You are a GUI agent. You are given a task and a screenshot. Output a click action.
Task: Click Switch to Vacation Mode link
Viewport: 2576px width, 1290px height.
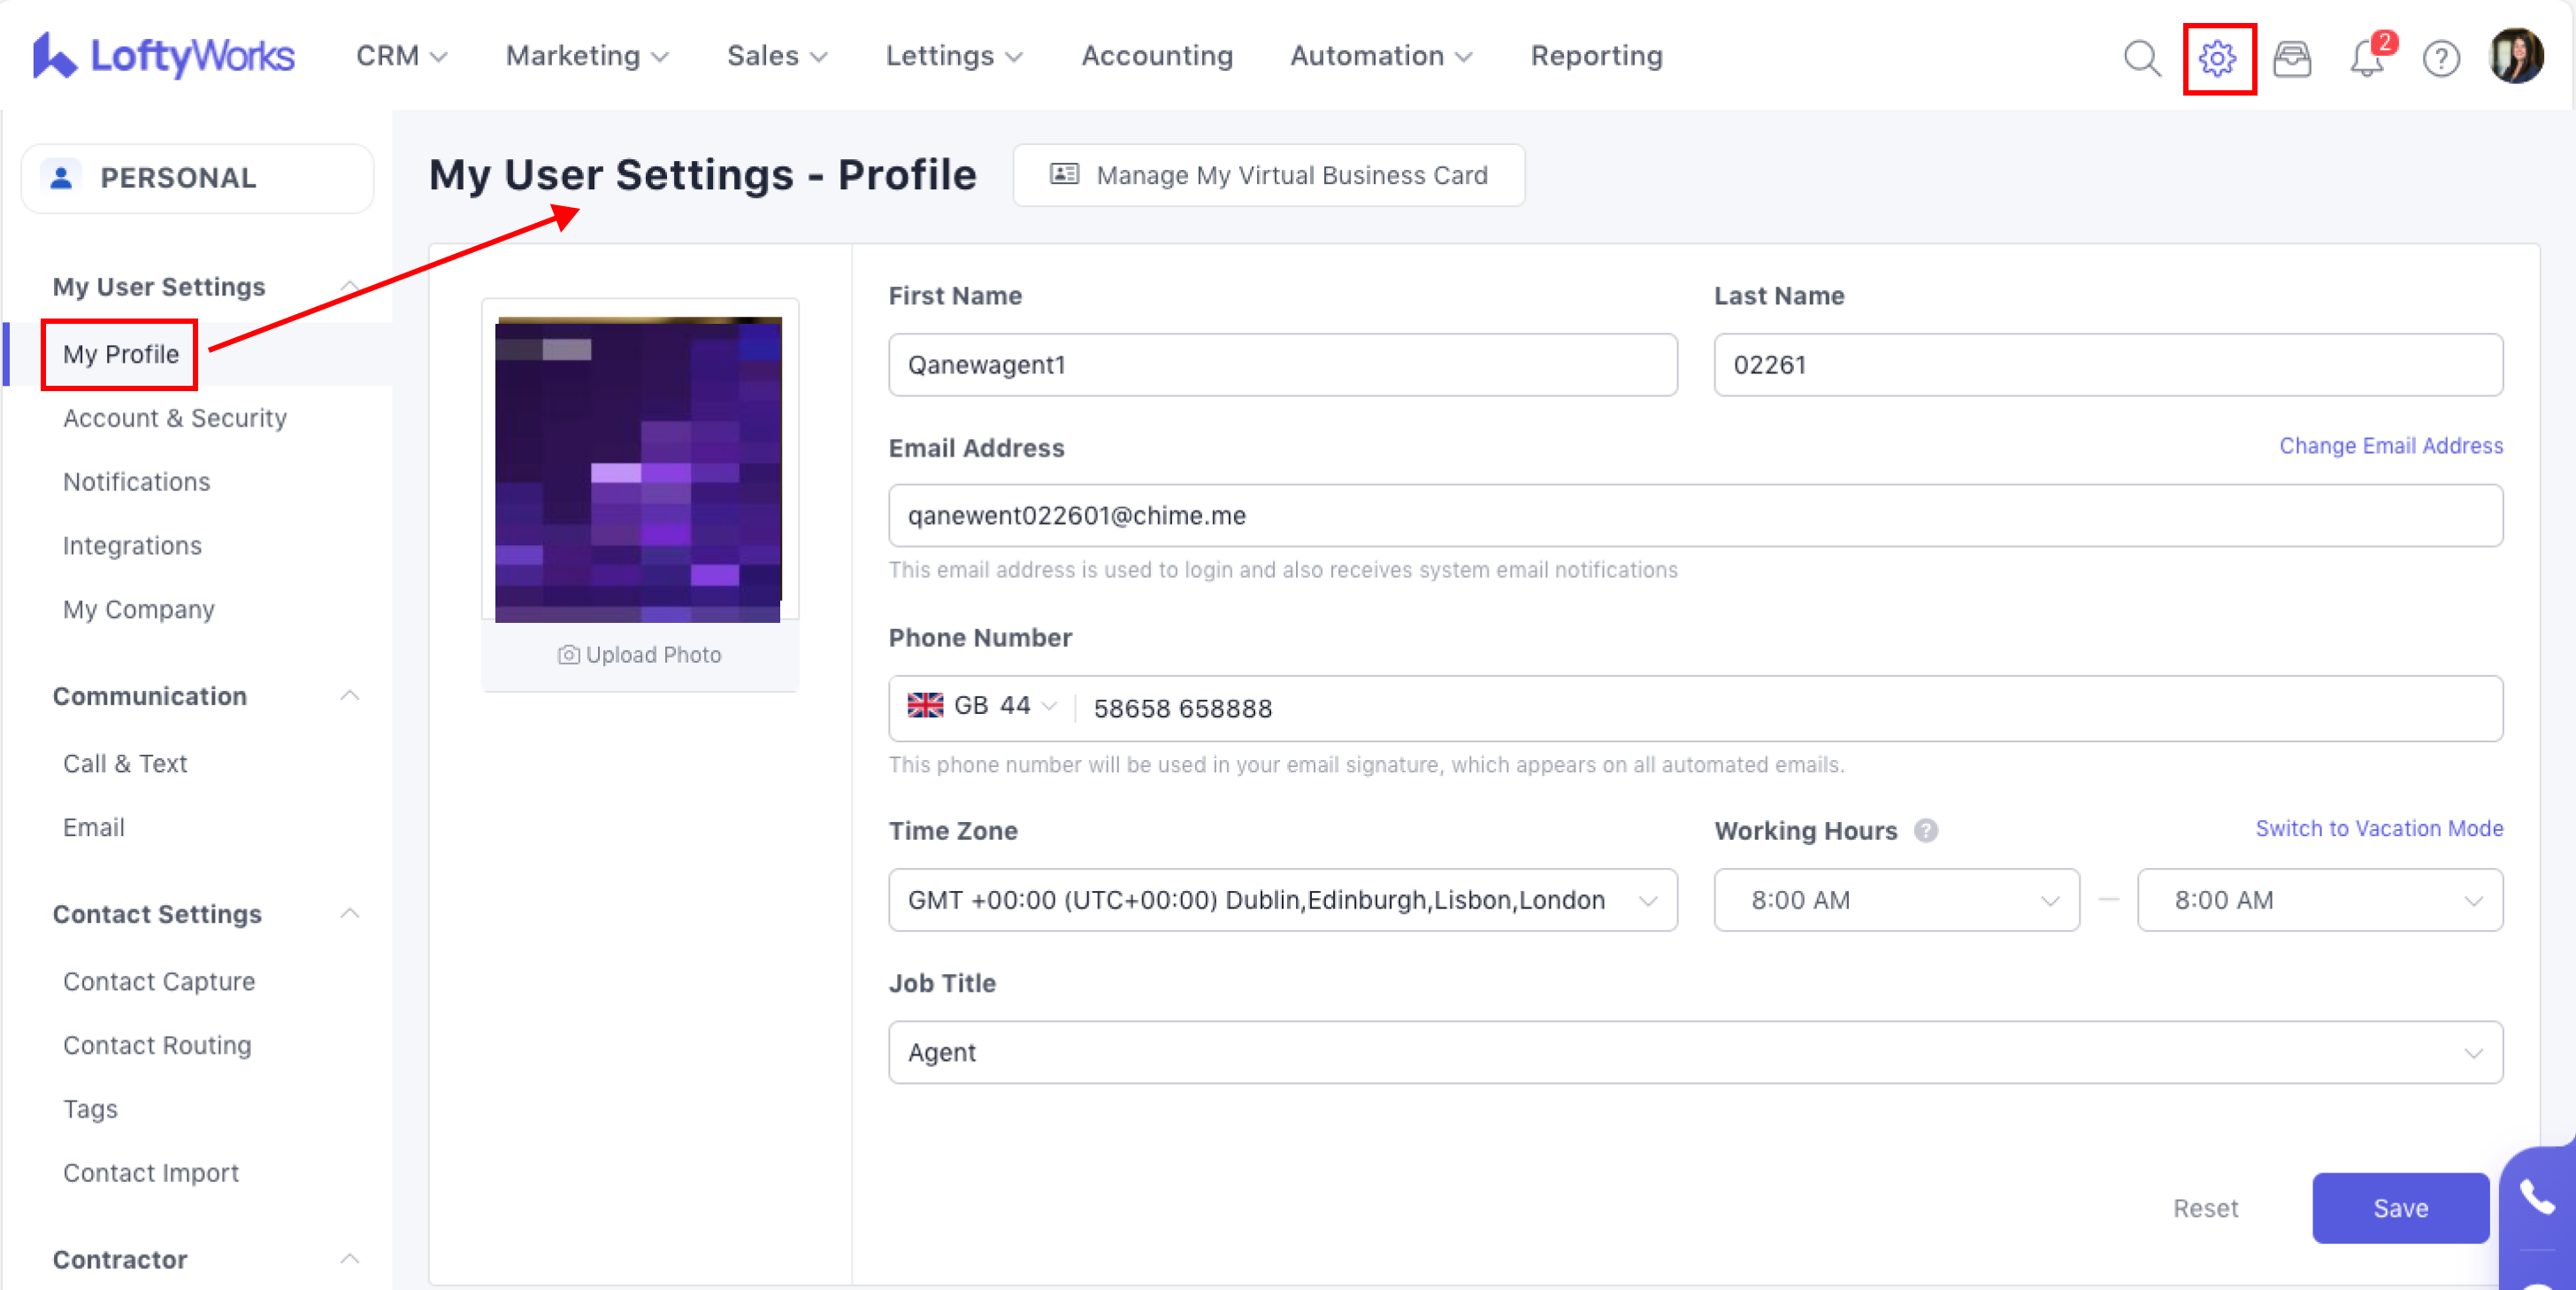click(x=2378, y=828)
